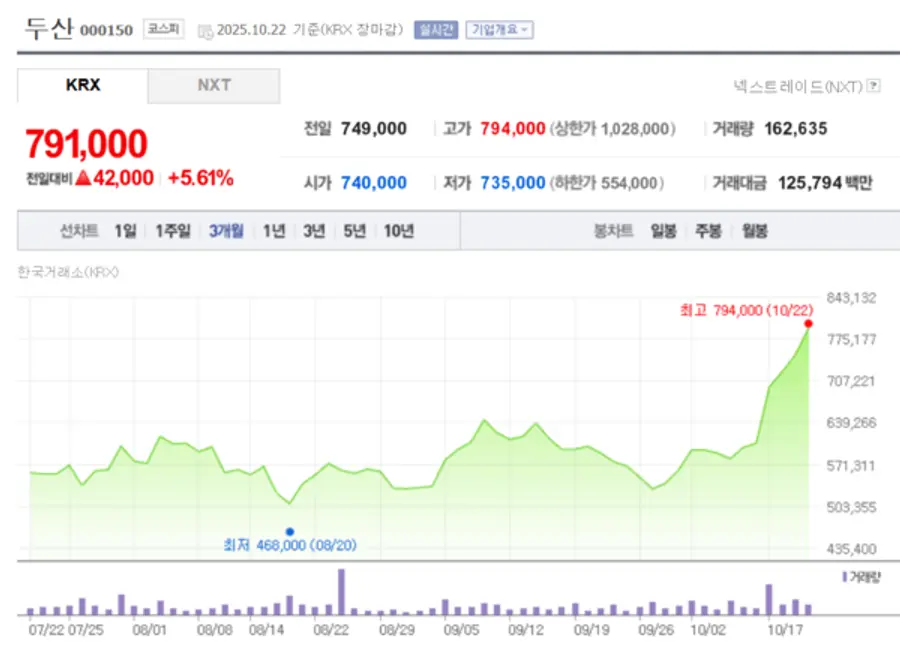Click the red 최고 794,000 high point dot
The height and width of the screenshot is (665, 900).
(x=808, y=323)
